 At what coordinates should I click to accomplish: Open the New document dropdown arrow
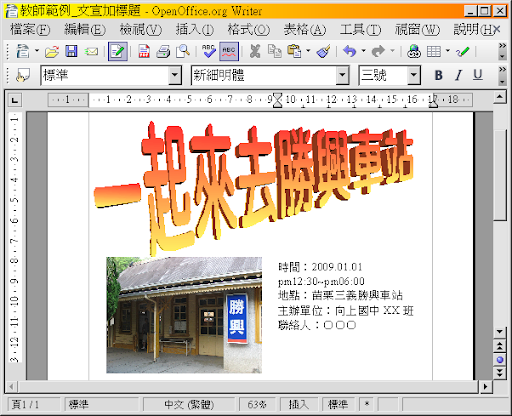(37, 51)
